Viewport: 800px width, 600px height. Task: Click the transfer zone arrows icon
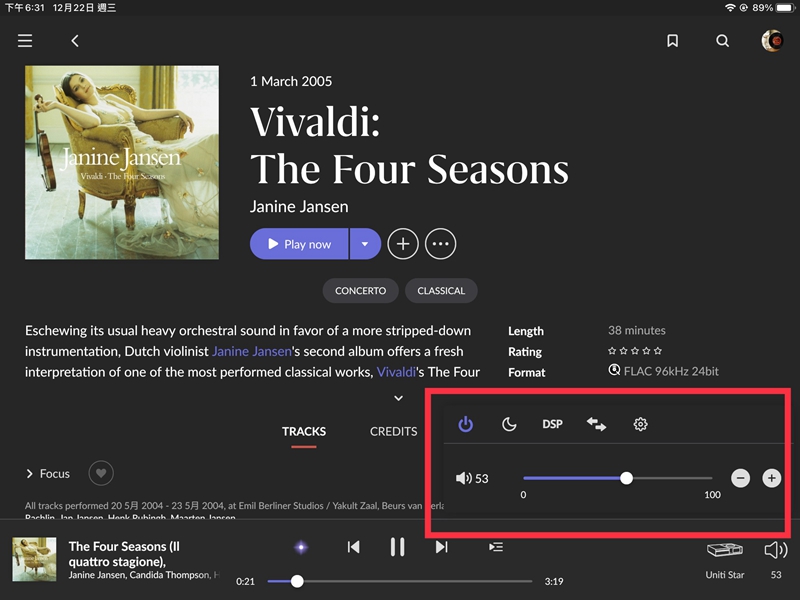[596, 424]
